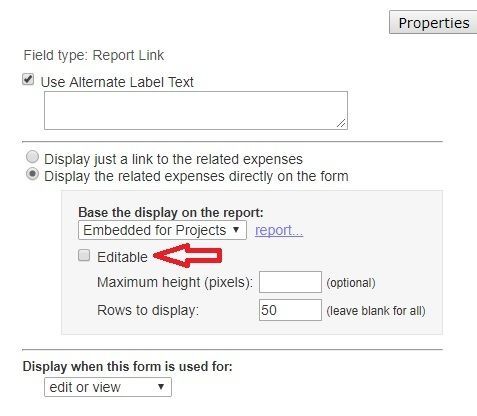Click Display the related expenses directly label

[196, 176]
